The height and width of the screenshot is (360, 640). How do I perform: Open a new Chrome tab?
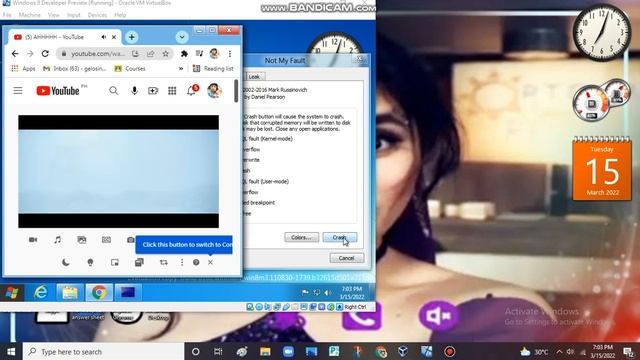tap(131, 37)
